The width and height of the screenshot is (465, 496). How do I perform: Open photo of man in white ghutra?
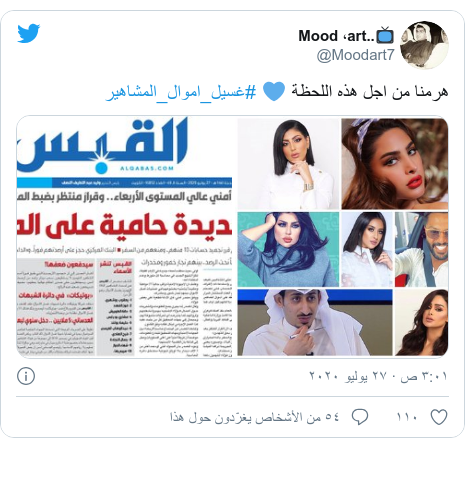pos(315,322)
